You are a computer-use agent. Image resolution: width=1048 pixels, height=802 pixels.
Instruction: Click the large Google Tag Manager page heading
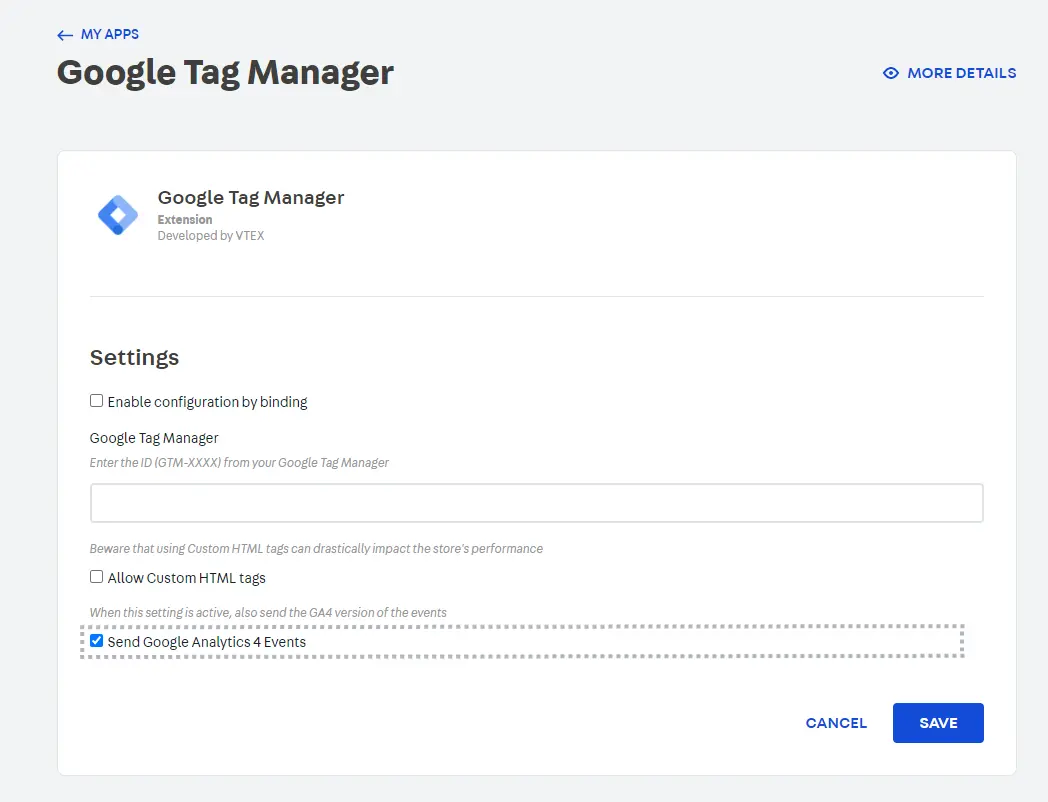225,73
